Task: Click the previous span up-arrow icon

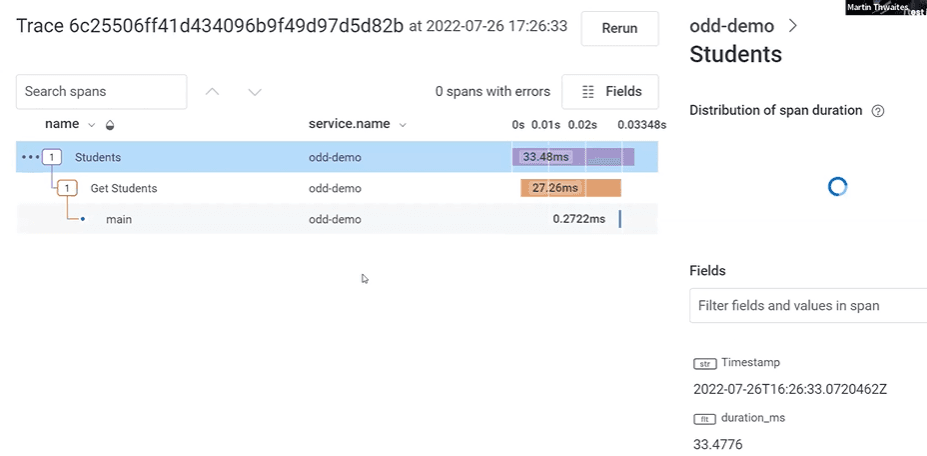Action: point(212,92)
